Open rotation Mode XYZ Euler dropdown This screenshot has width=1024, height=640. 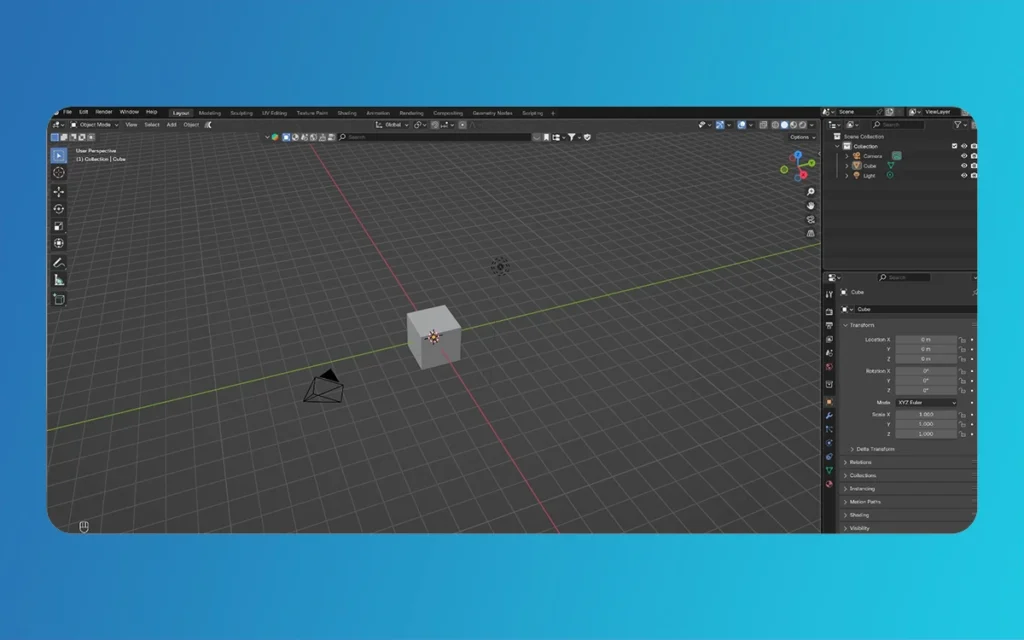pyautogui.click(x=926, y=403)
